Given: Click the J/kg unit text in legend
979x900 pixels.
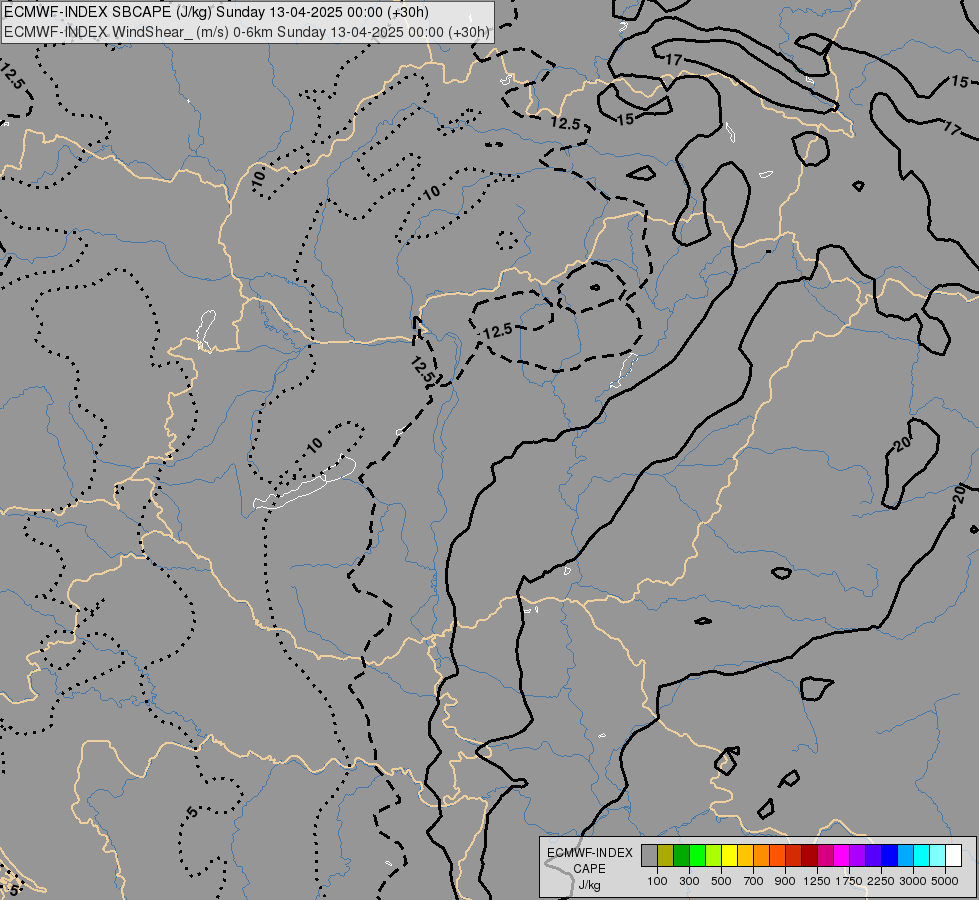Looking at the screenshot, I should [x=589, y=886].
